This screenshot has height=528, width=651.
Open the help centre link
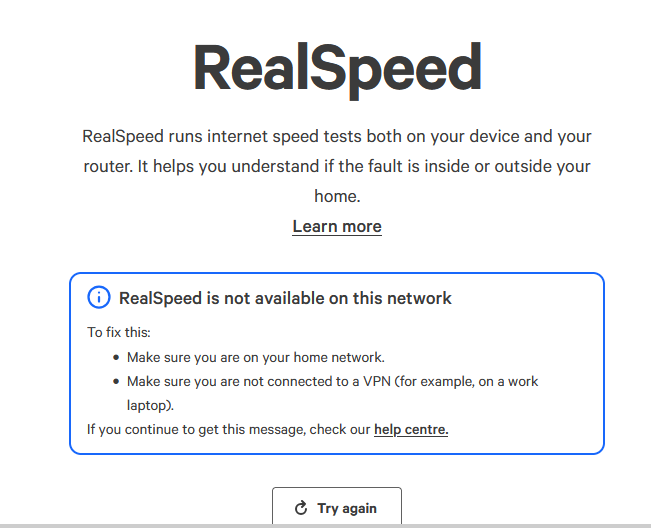pyautogui.click(x=411, y=429)
